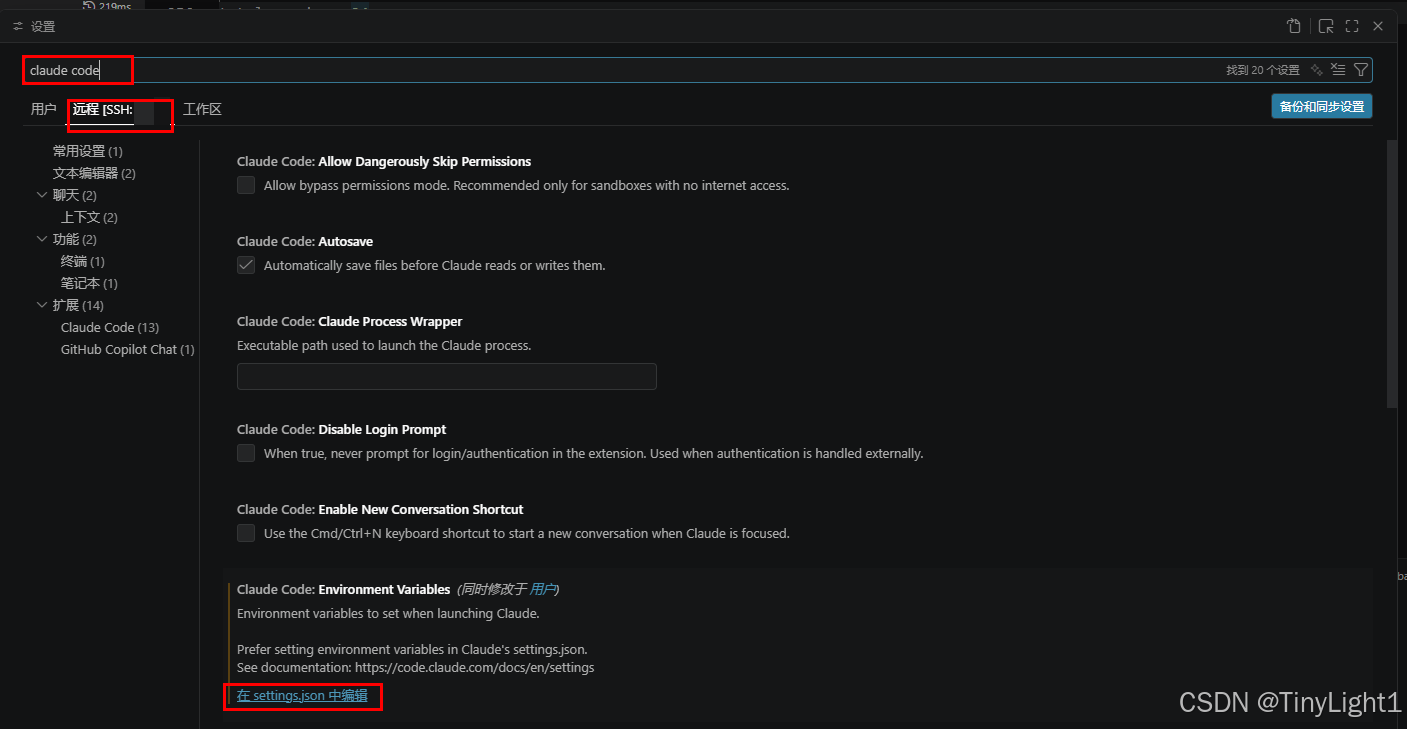This screenshot has width=1407, height=729.
Task: Open settings JSON file icon
Action: click(x=1294, y=27)
